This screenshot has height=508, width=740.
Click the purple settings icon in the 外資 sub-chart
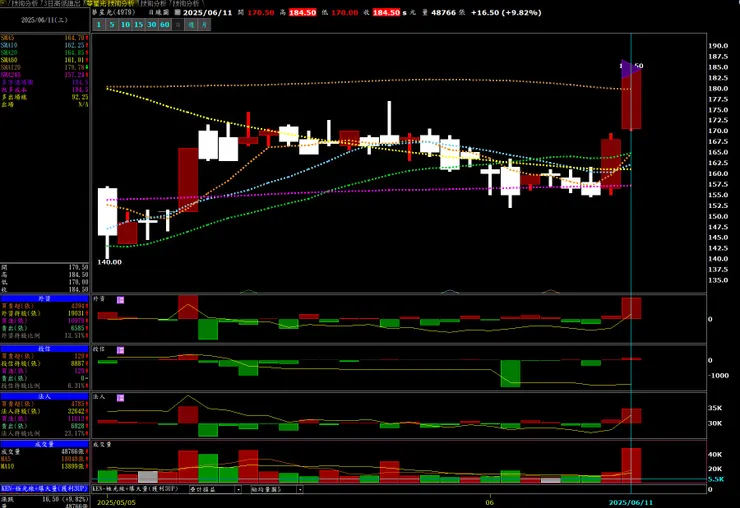tap(120, 300)
